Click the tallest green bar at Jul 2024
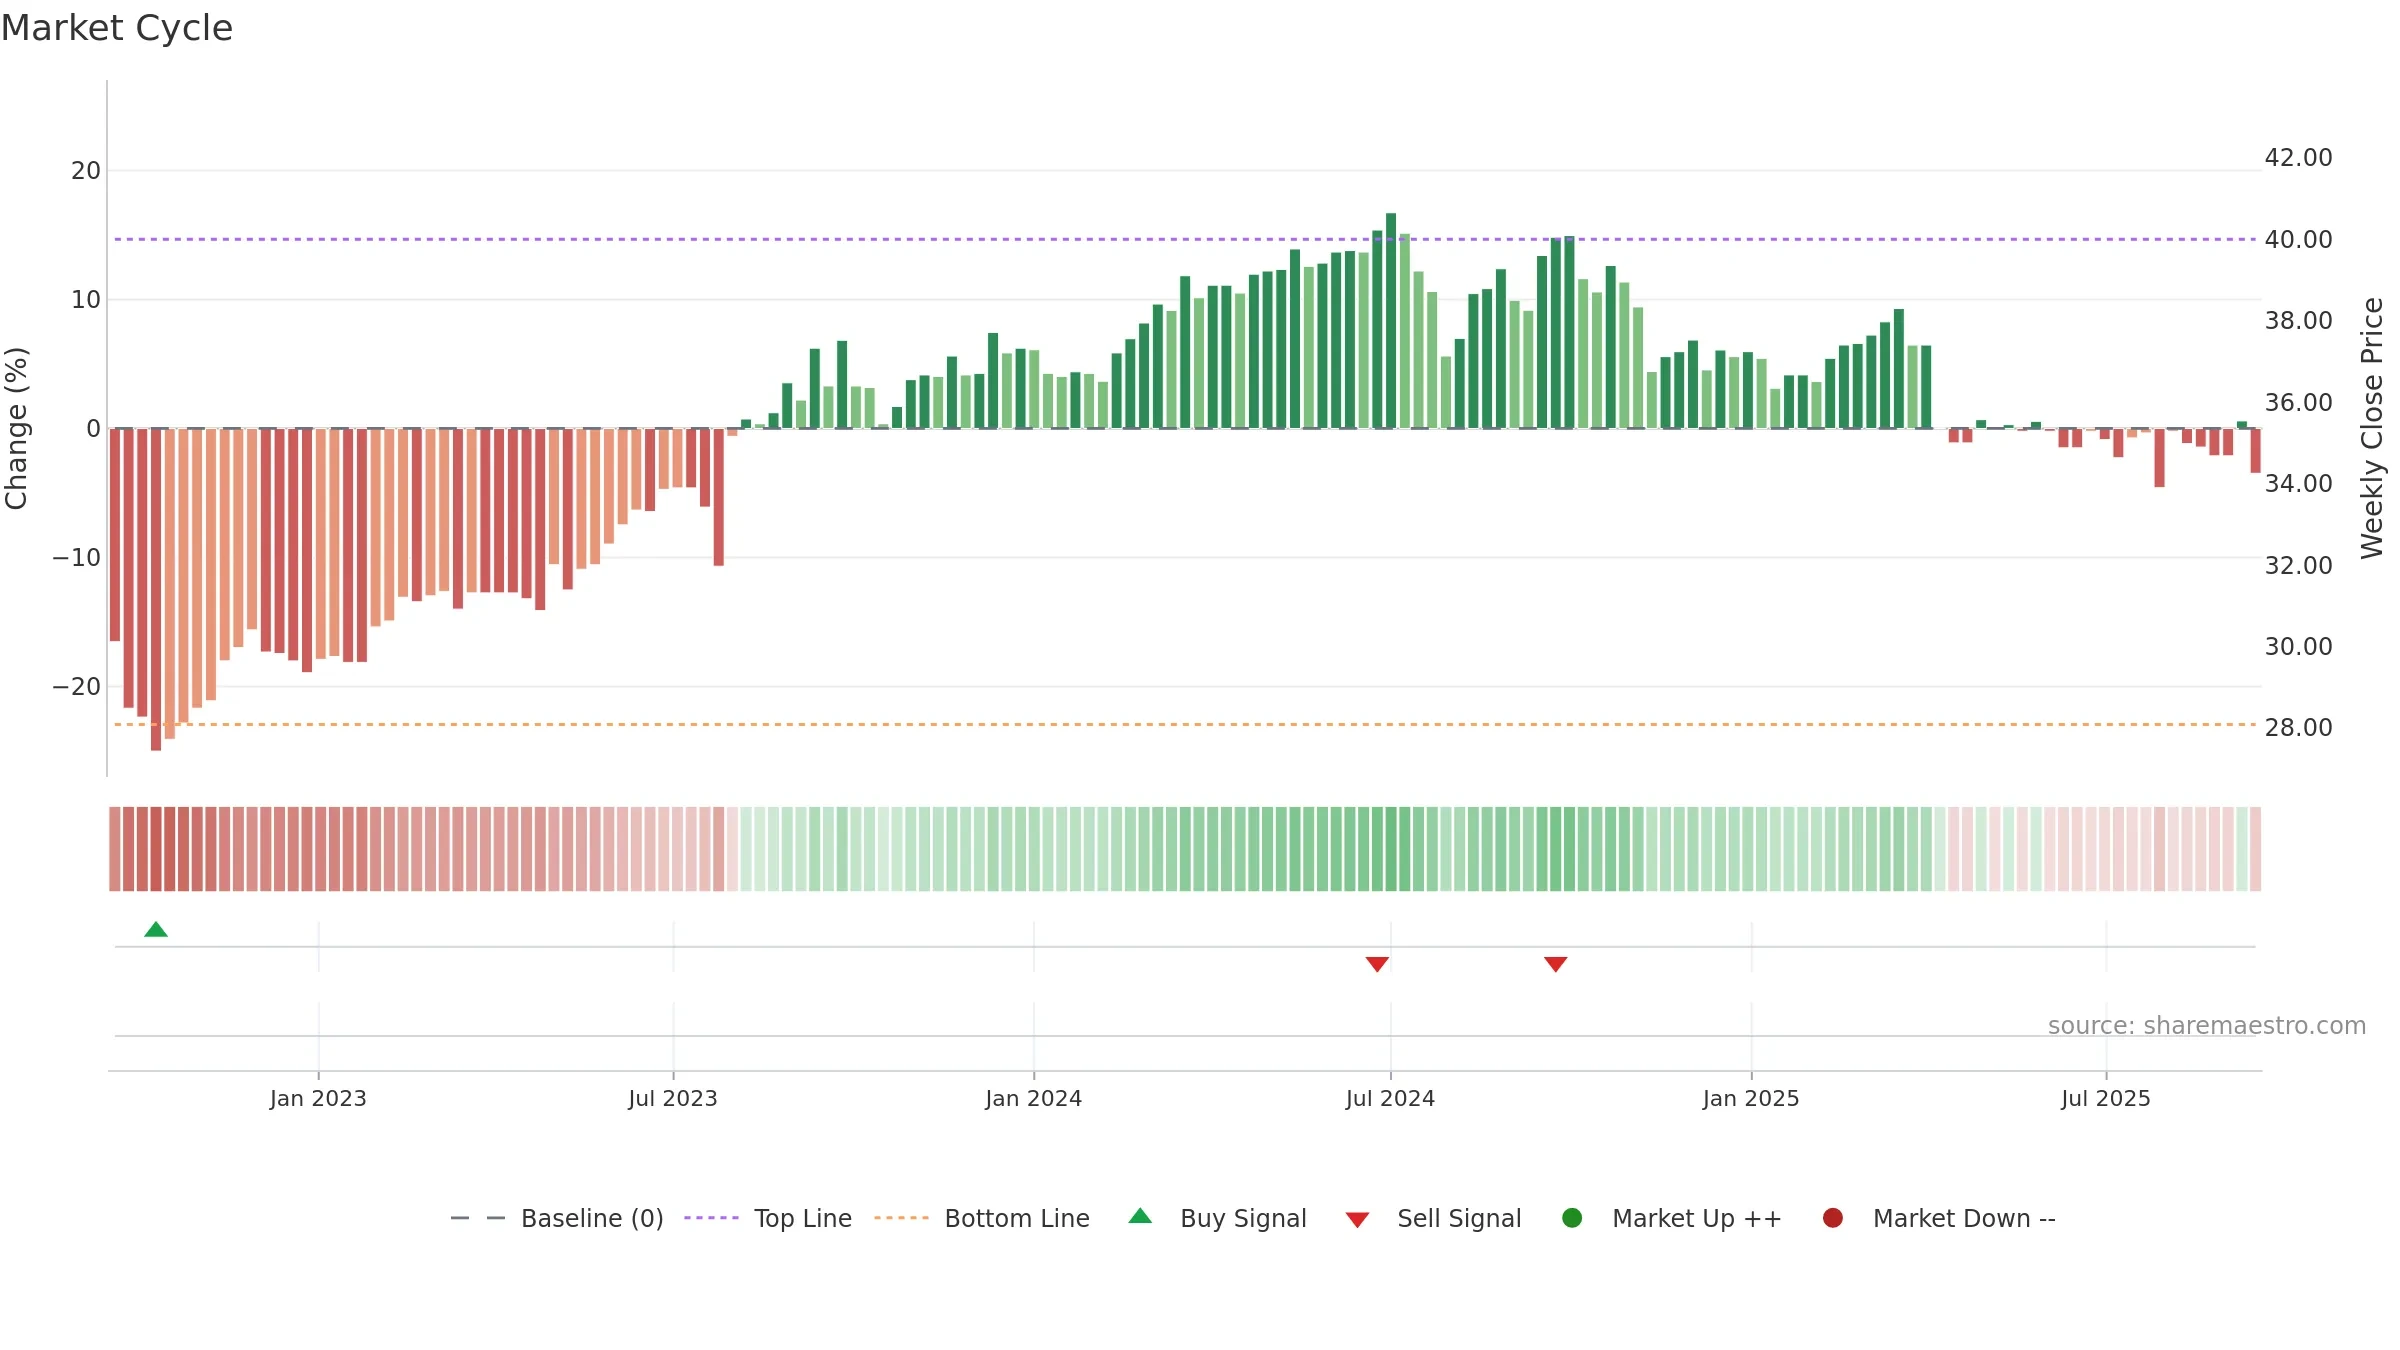2400x1350 pixels. (1391, 321)
